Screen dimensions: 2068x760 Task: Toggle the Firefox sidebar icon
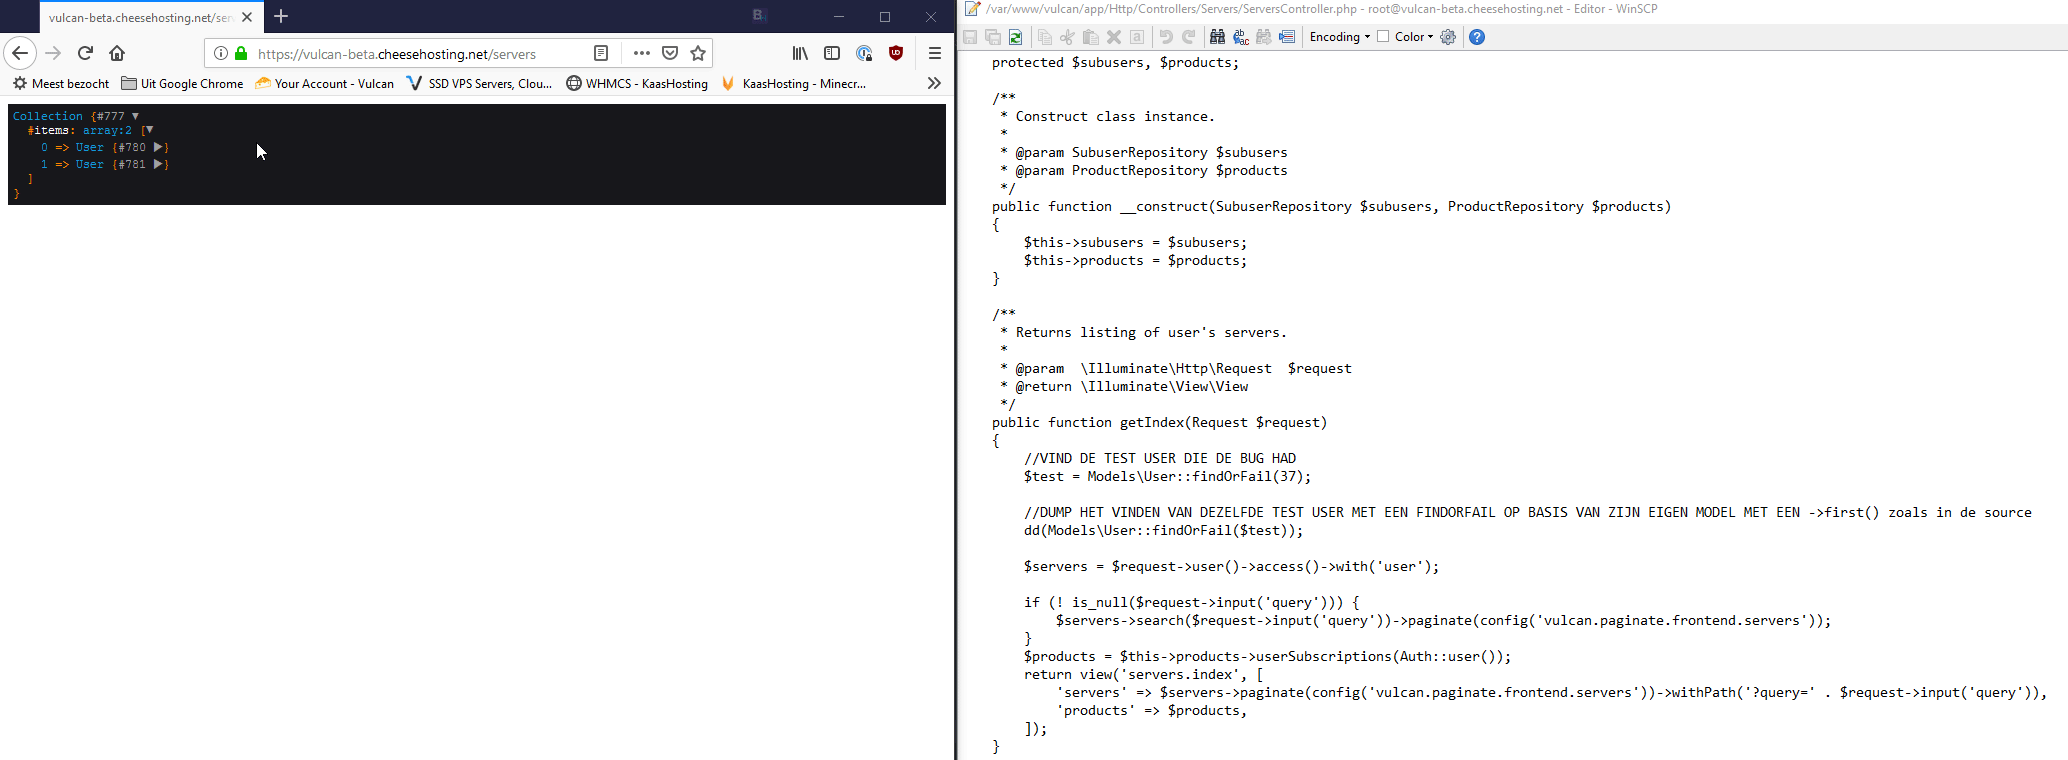click(x=832, y=53)
